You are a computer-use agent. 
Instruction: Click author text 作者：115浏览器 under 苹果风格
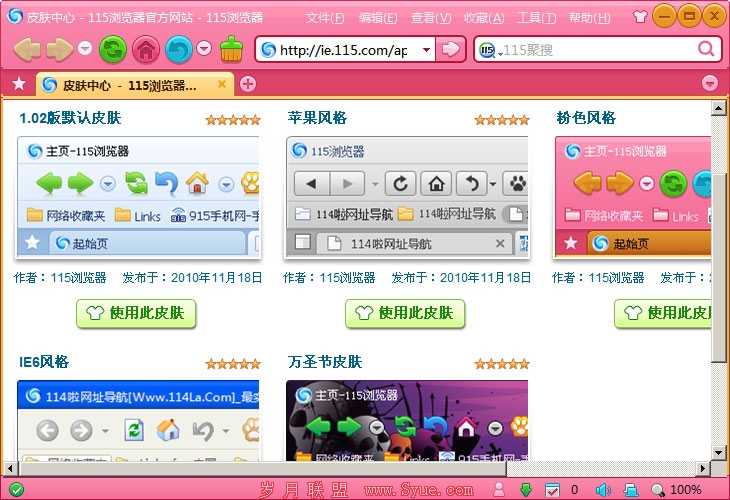coord(329,278)
